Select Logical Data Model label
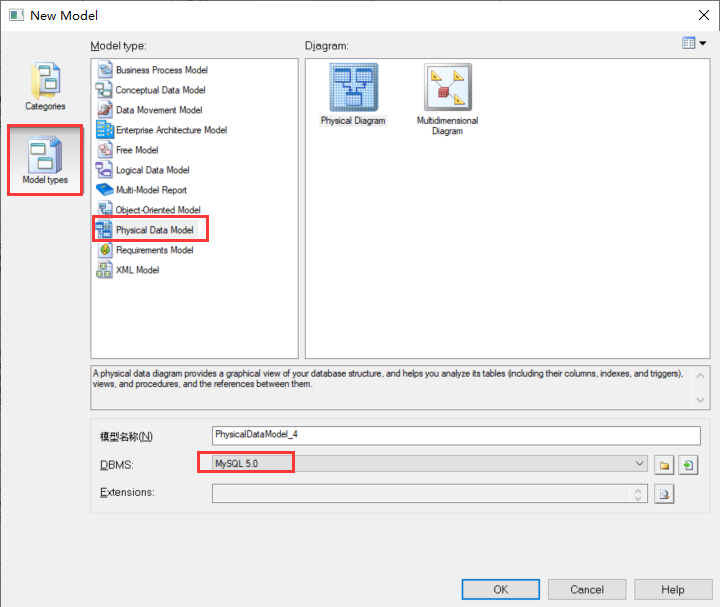Screen dimensions: 720x607 (x=152, y=170)
